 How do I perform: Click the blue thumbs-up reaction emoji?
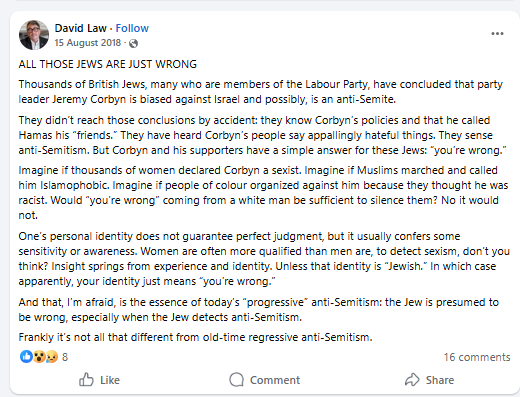pos(26,357)
